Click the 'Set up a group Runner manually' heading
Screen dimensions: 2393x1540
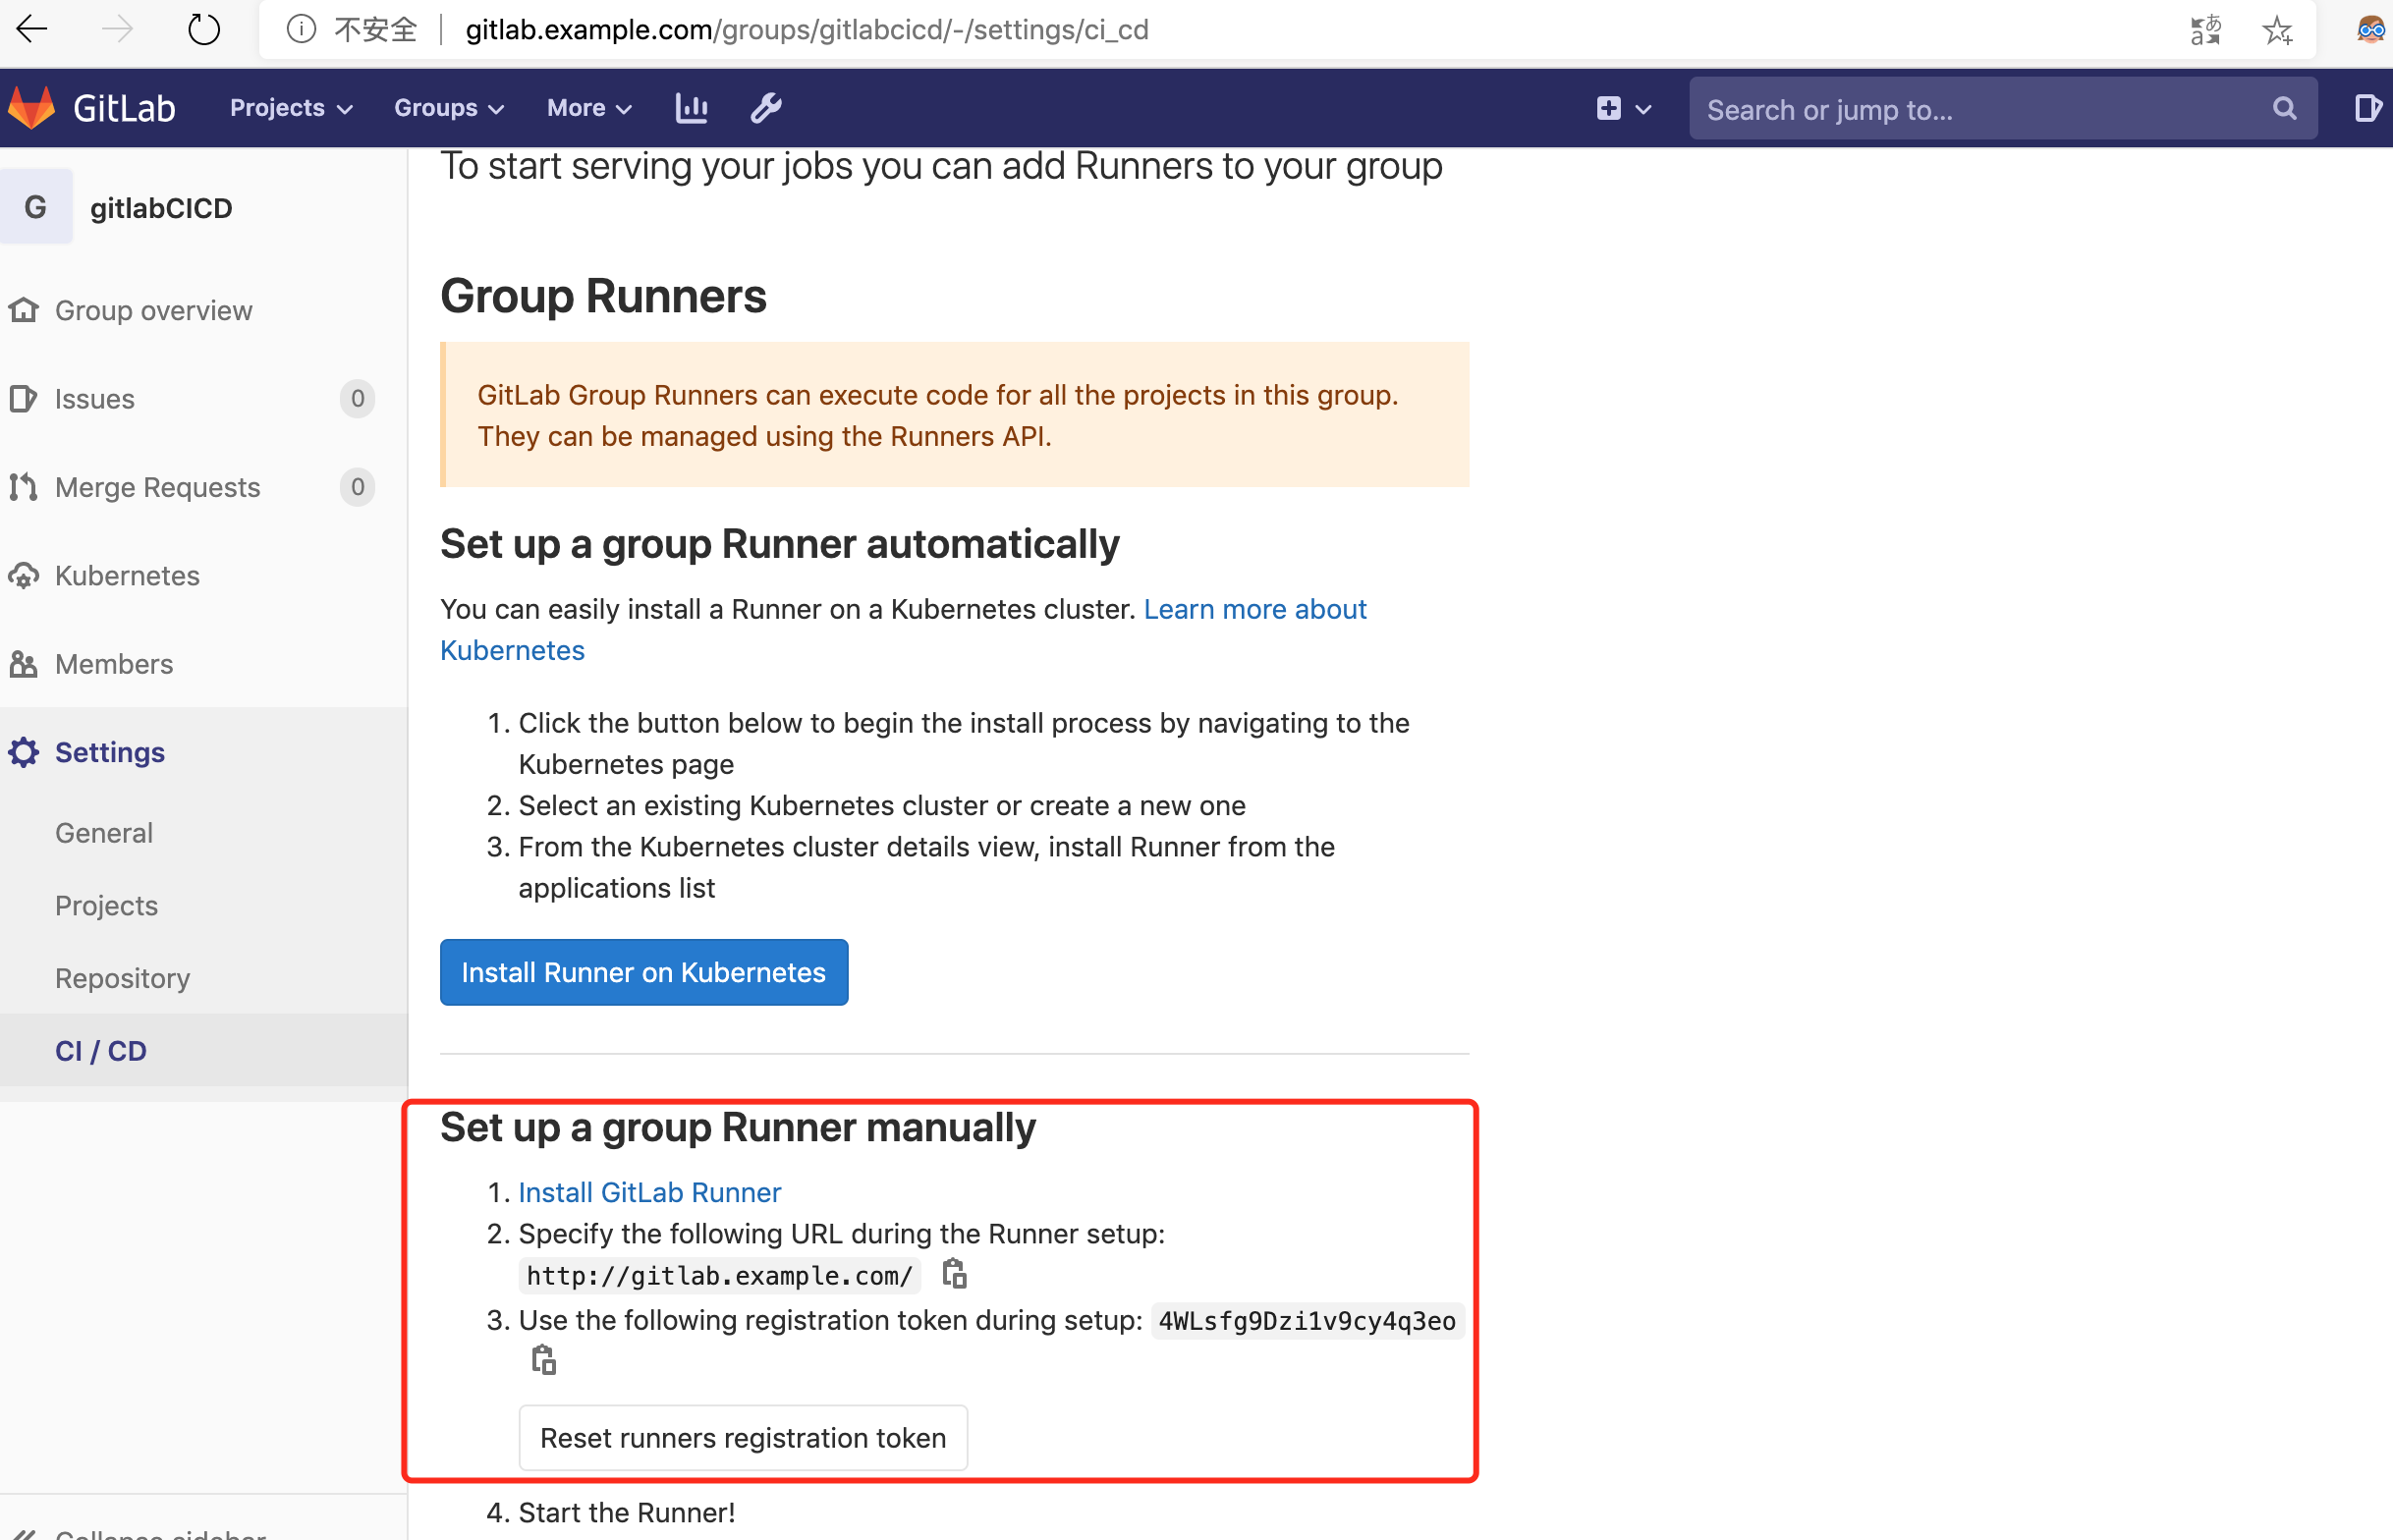pos(738,1128)
